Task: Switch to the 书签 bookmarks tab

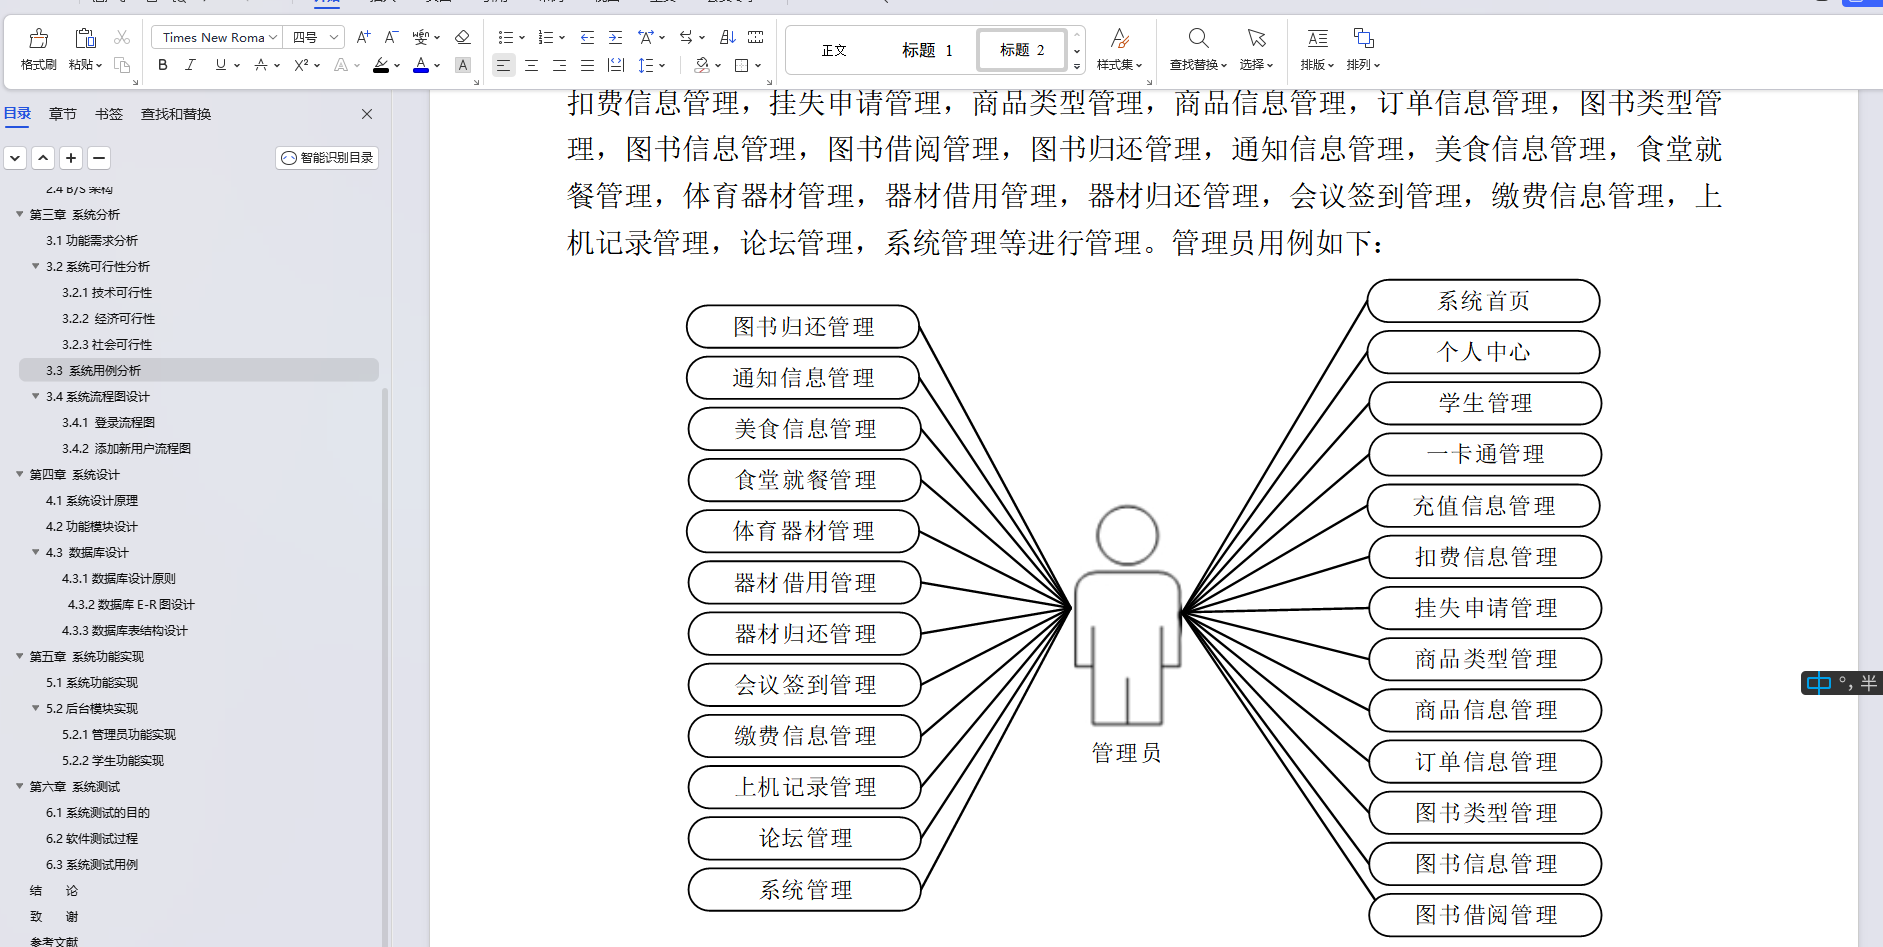Action: click(108, 113)
